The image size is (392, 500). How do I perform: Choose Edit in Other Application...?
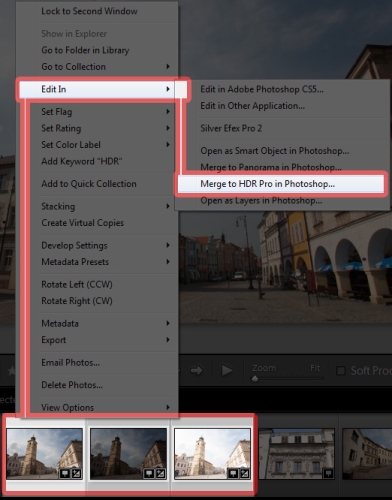click(252, 106)
